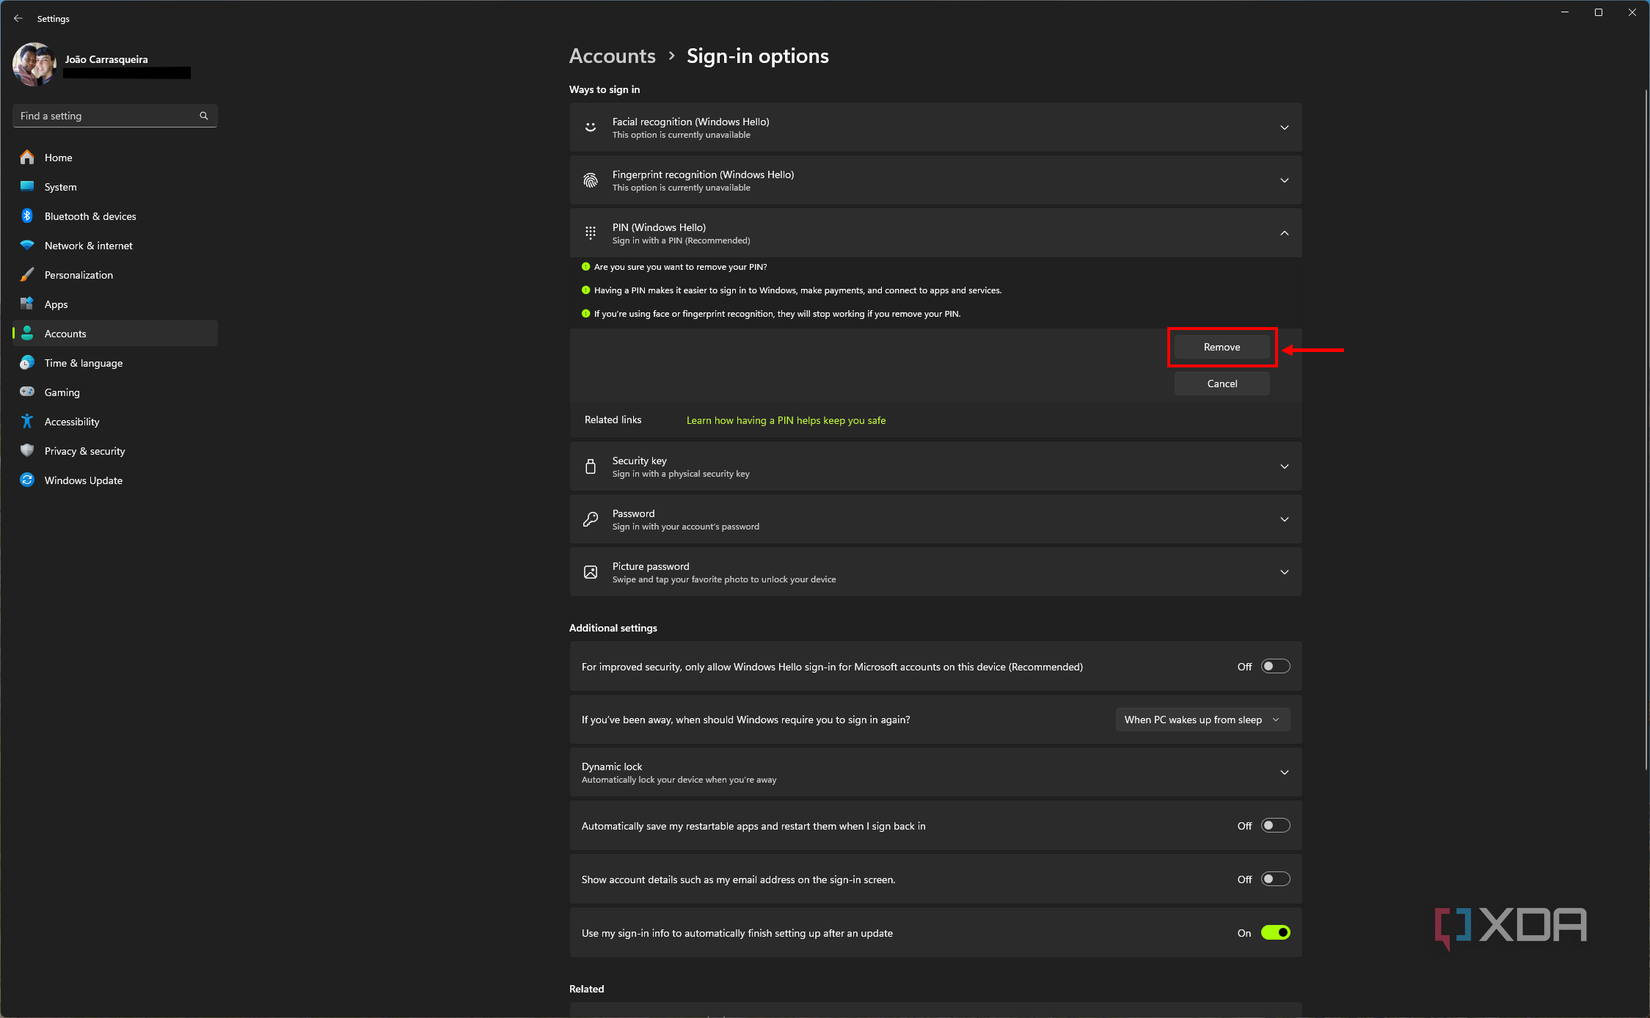Expand the Password sign-in option
The width and height of the screenshot is (1650, 1018).
936,519
